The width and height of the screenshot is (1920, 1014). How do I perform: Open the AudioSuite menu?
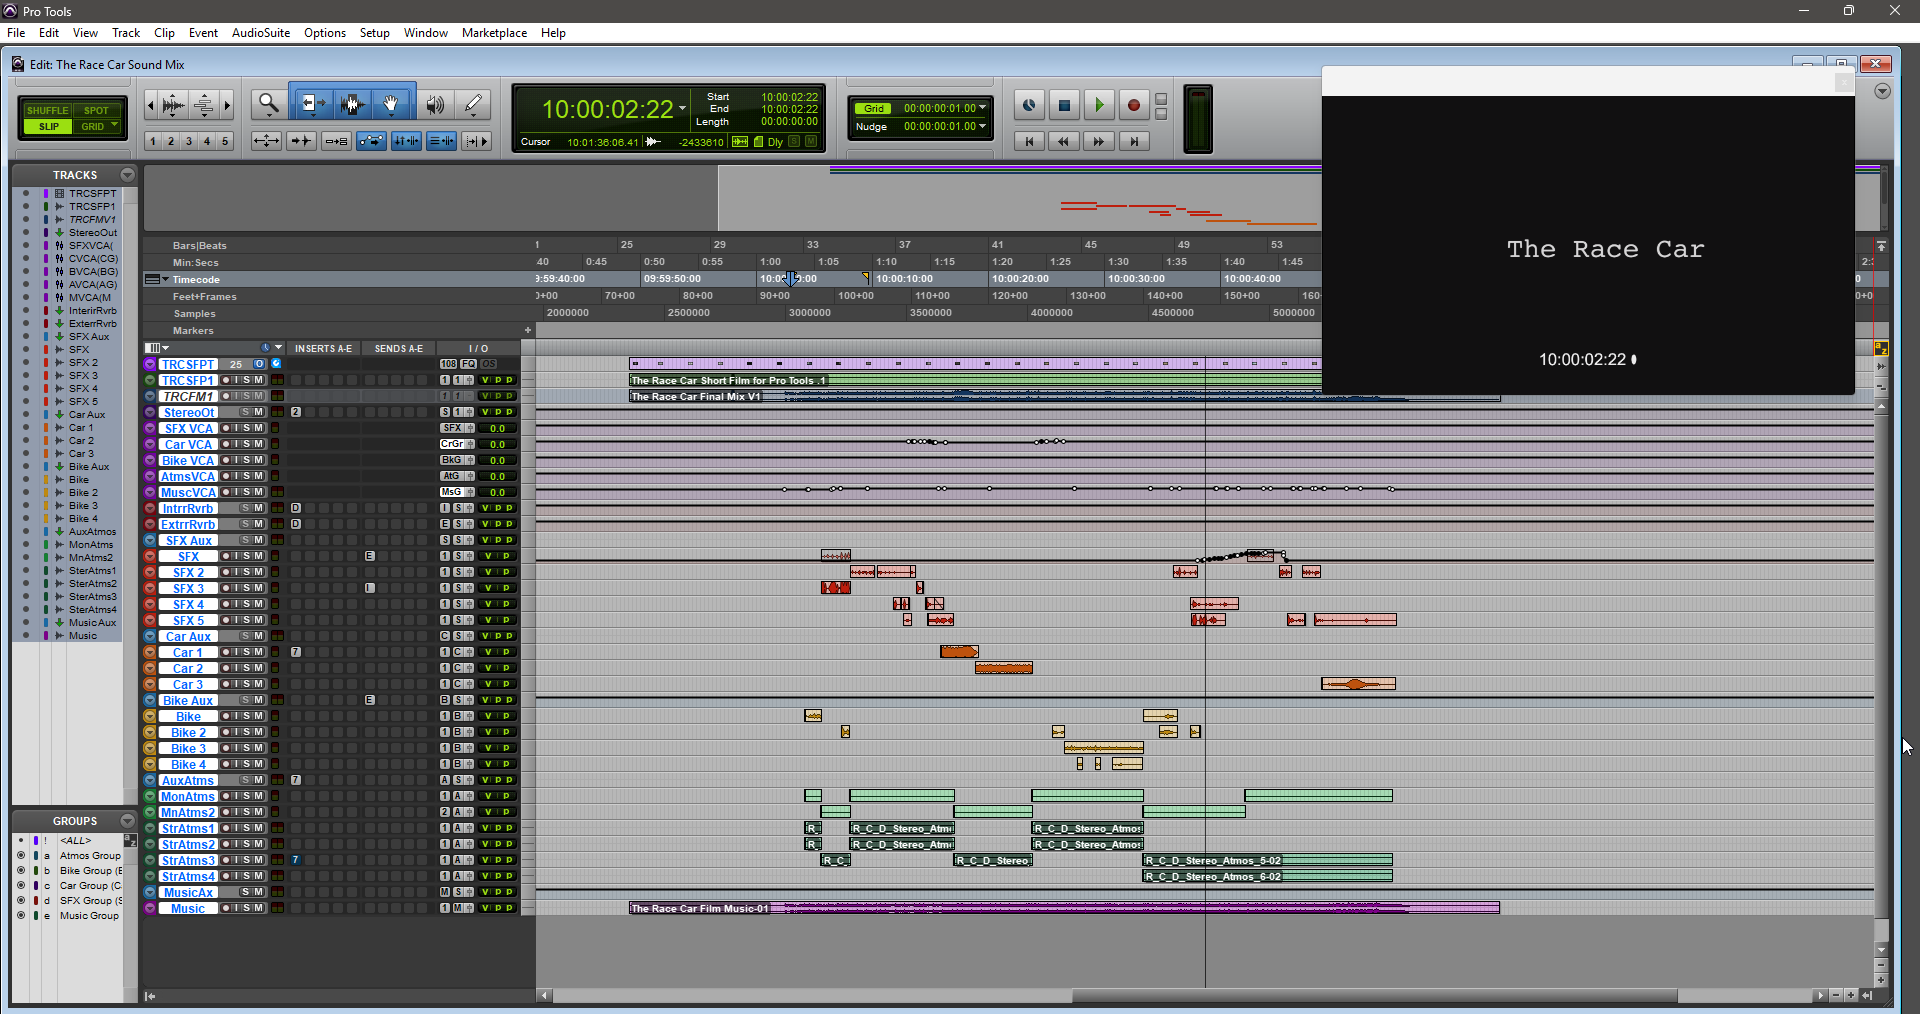(x=261, y=33)
